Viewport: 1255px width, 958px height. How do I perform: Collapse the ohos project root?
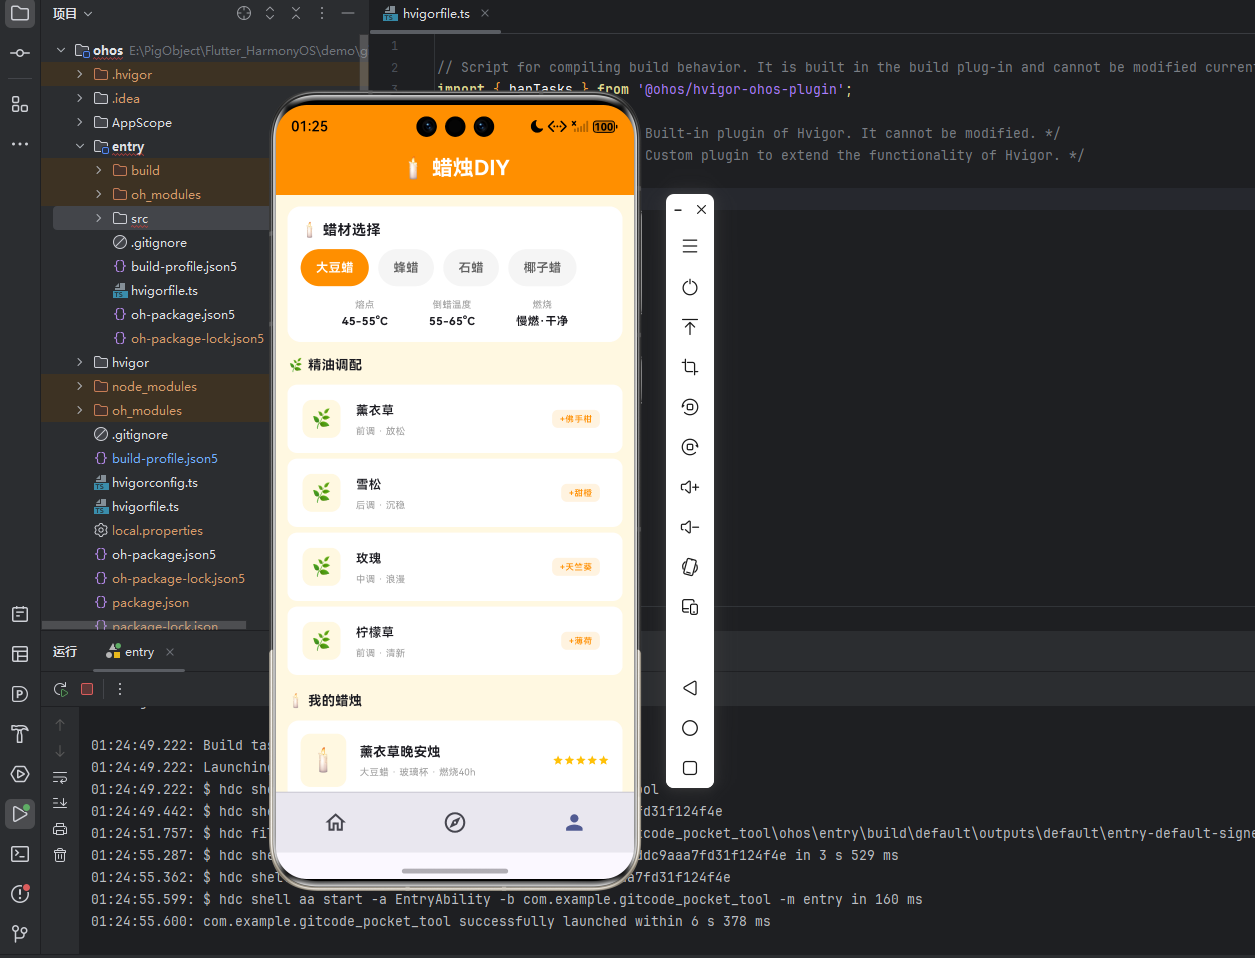pos(61,50)
